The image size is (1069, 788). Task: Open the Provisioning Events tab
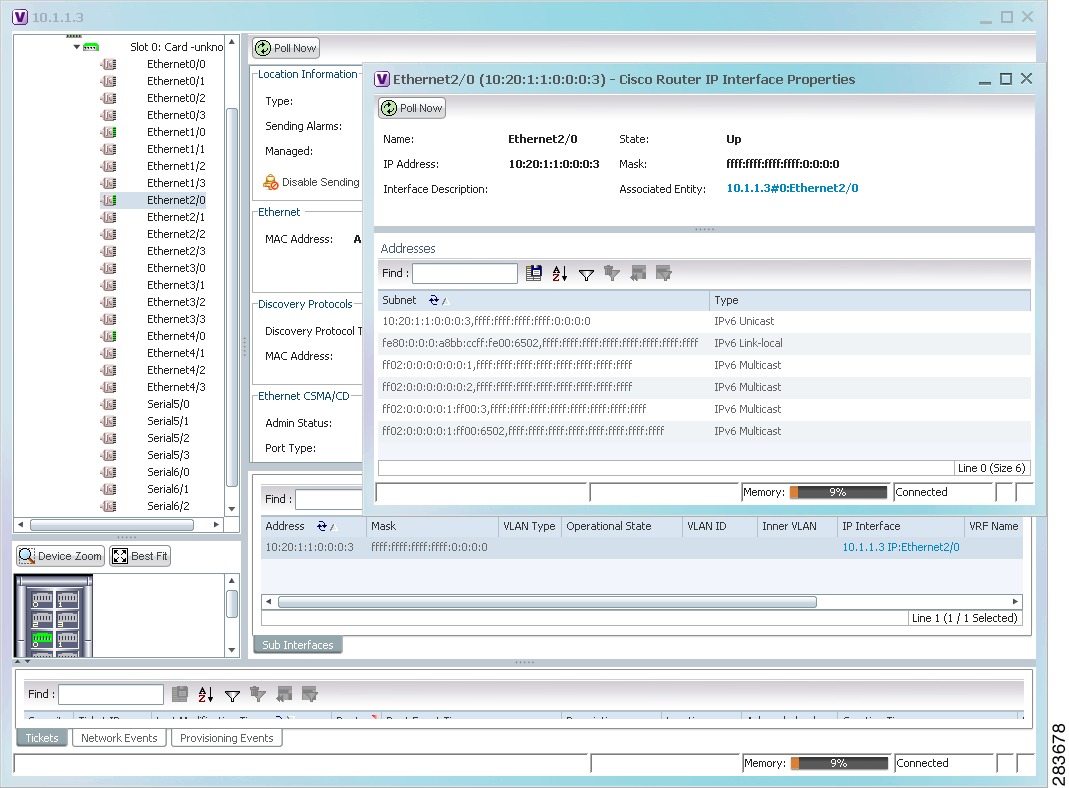coord(226,738)
